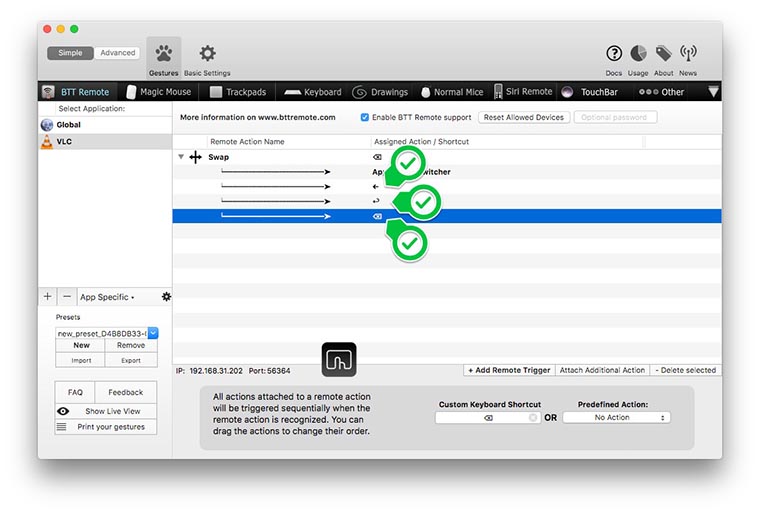Click 'Port: 56364' text
The height and width of the screenshot is (513, 760).
point(269,370)
